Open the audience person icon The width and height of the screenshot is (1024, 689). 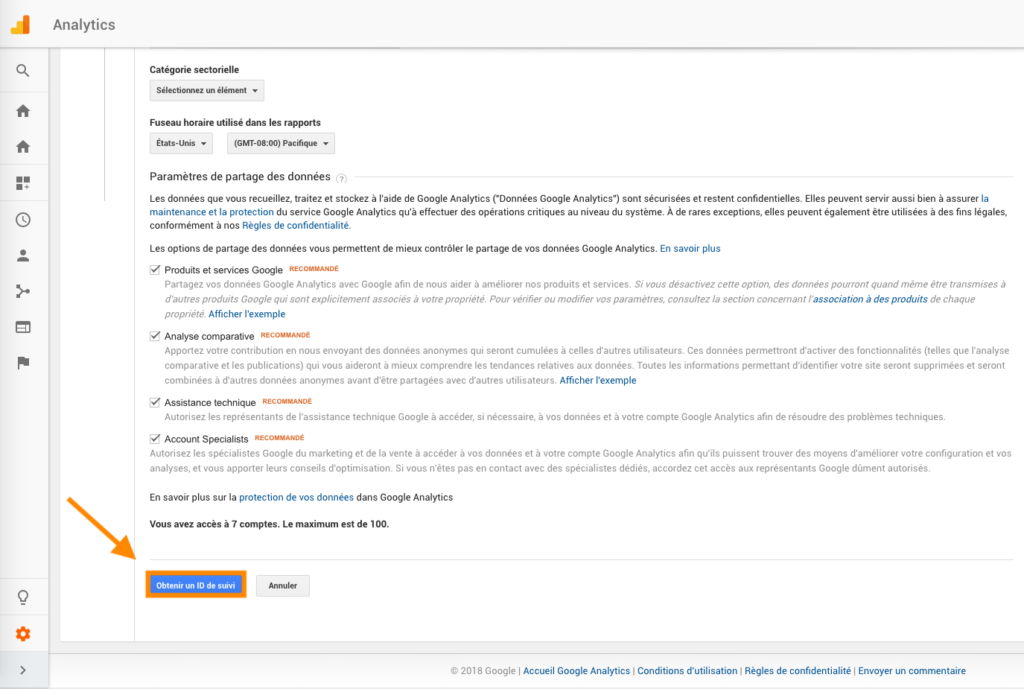[x=23, y=255]
